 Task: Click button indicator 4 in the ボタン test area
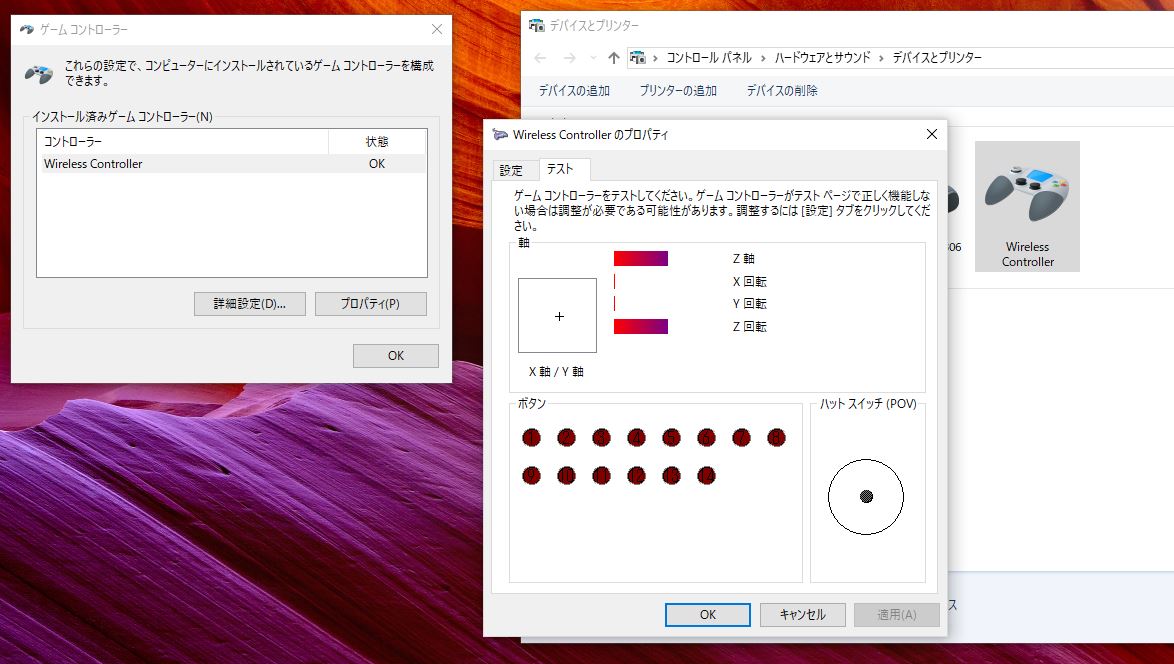pyautogui.click(x=636, y=438)
